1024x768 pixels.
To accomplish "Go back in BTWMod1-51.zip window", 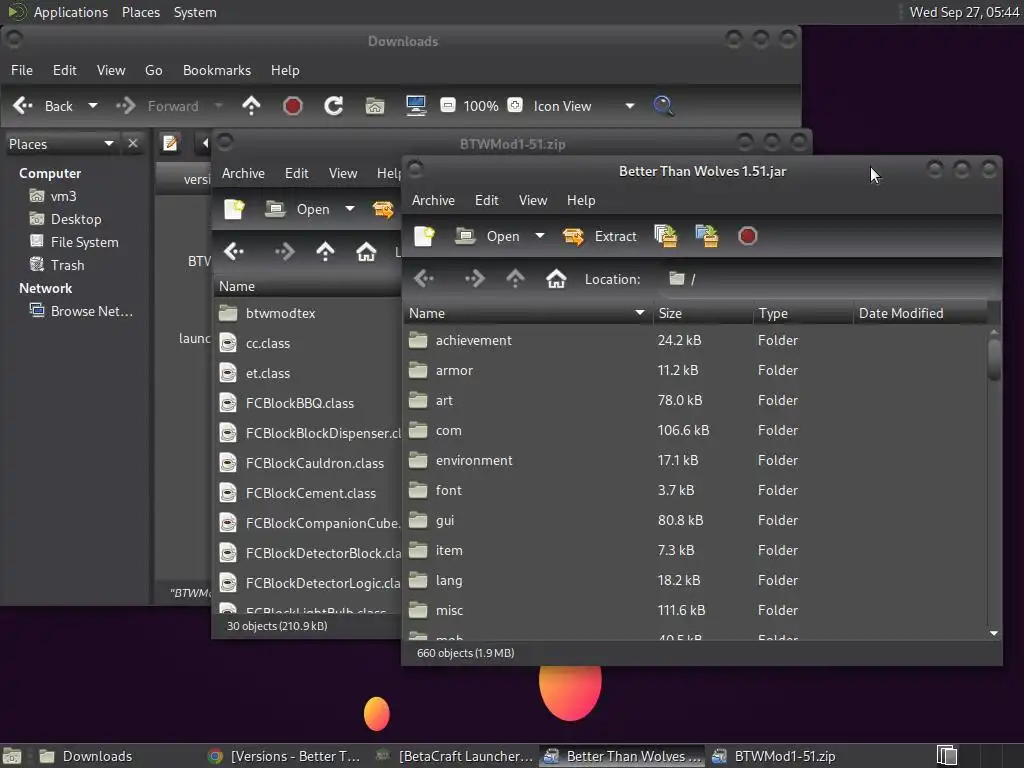I will click(x=234, y=251).
